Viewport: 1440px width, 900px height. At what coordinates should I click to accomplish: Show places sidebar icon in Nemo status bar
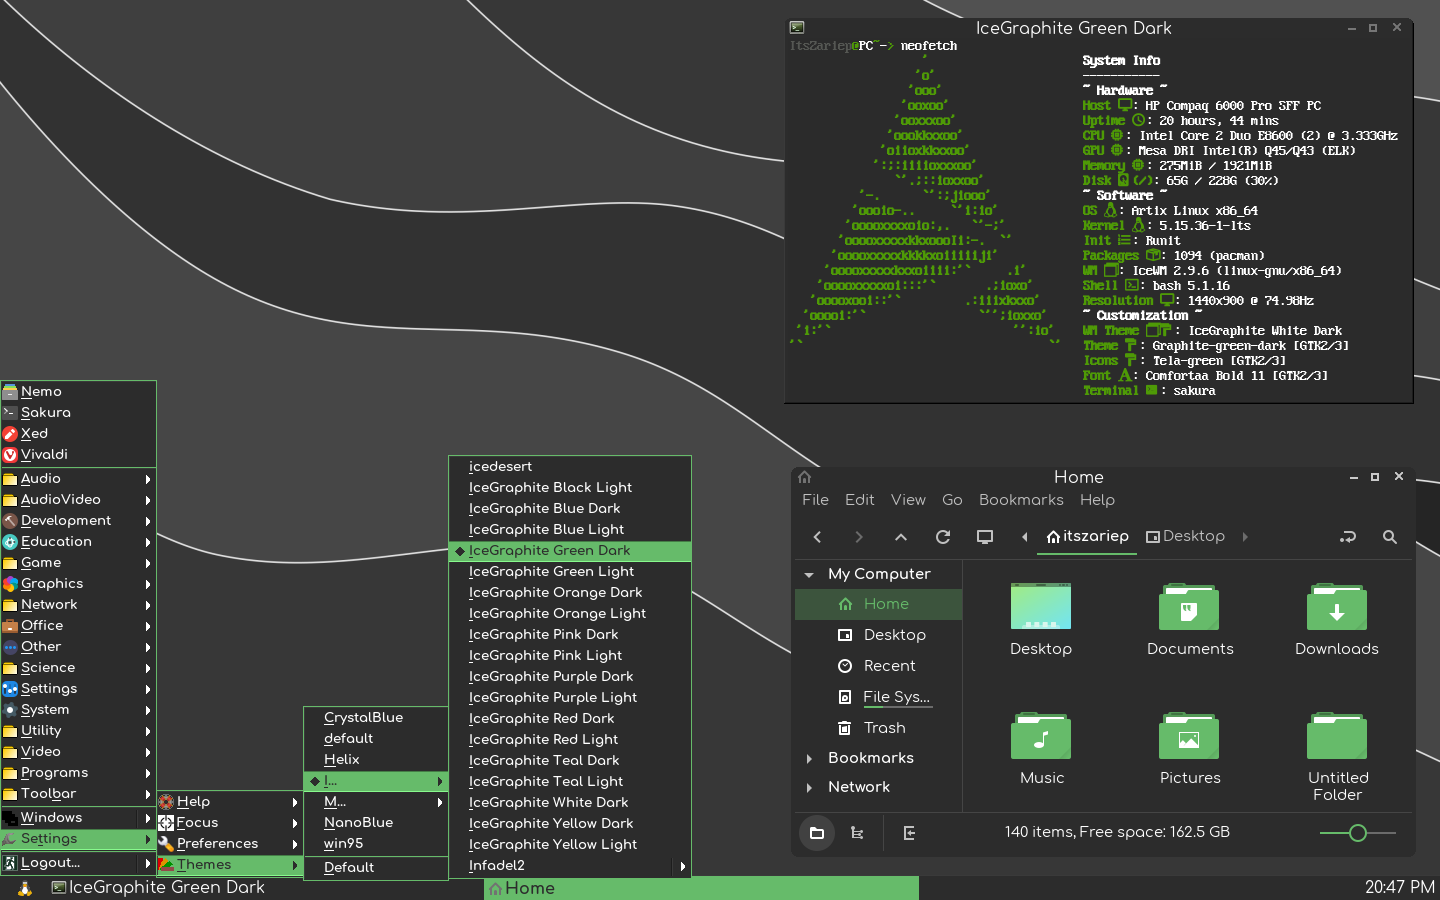[817, 833]
